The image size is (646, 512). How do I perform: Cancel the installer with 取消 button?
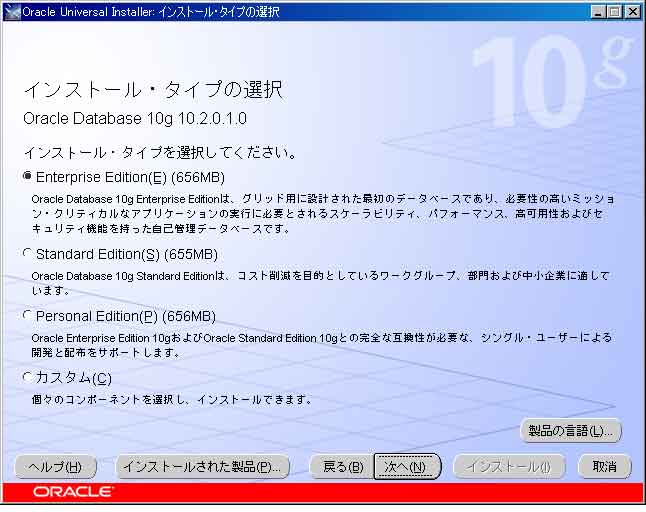coord(604,467)
